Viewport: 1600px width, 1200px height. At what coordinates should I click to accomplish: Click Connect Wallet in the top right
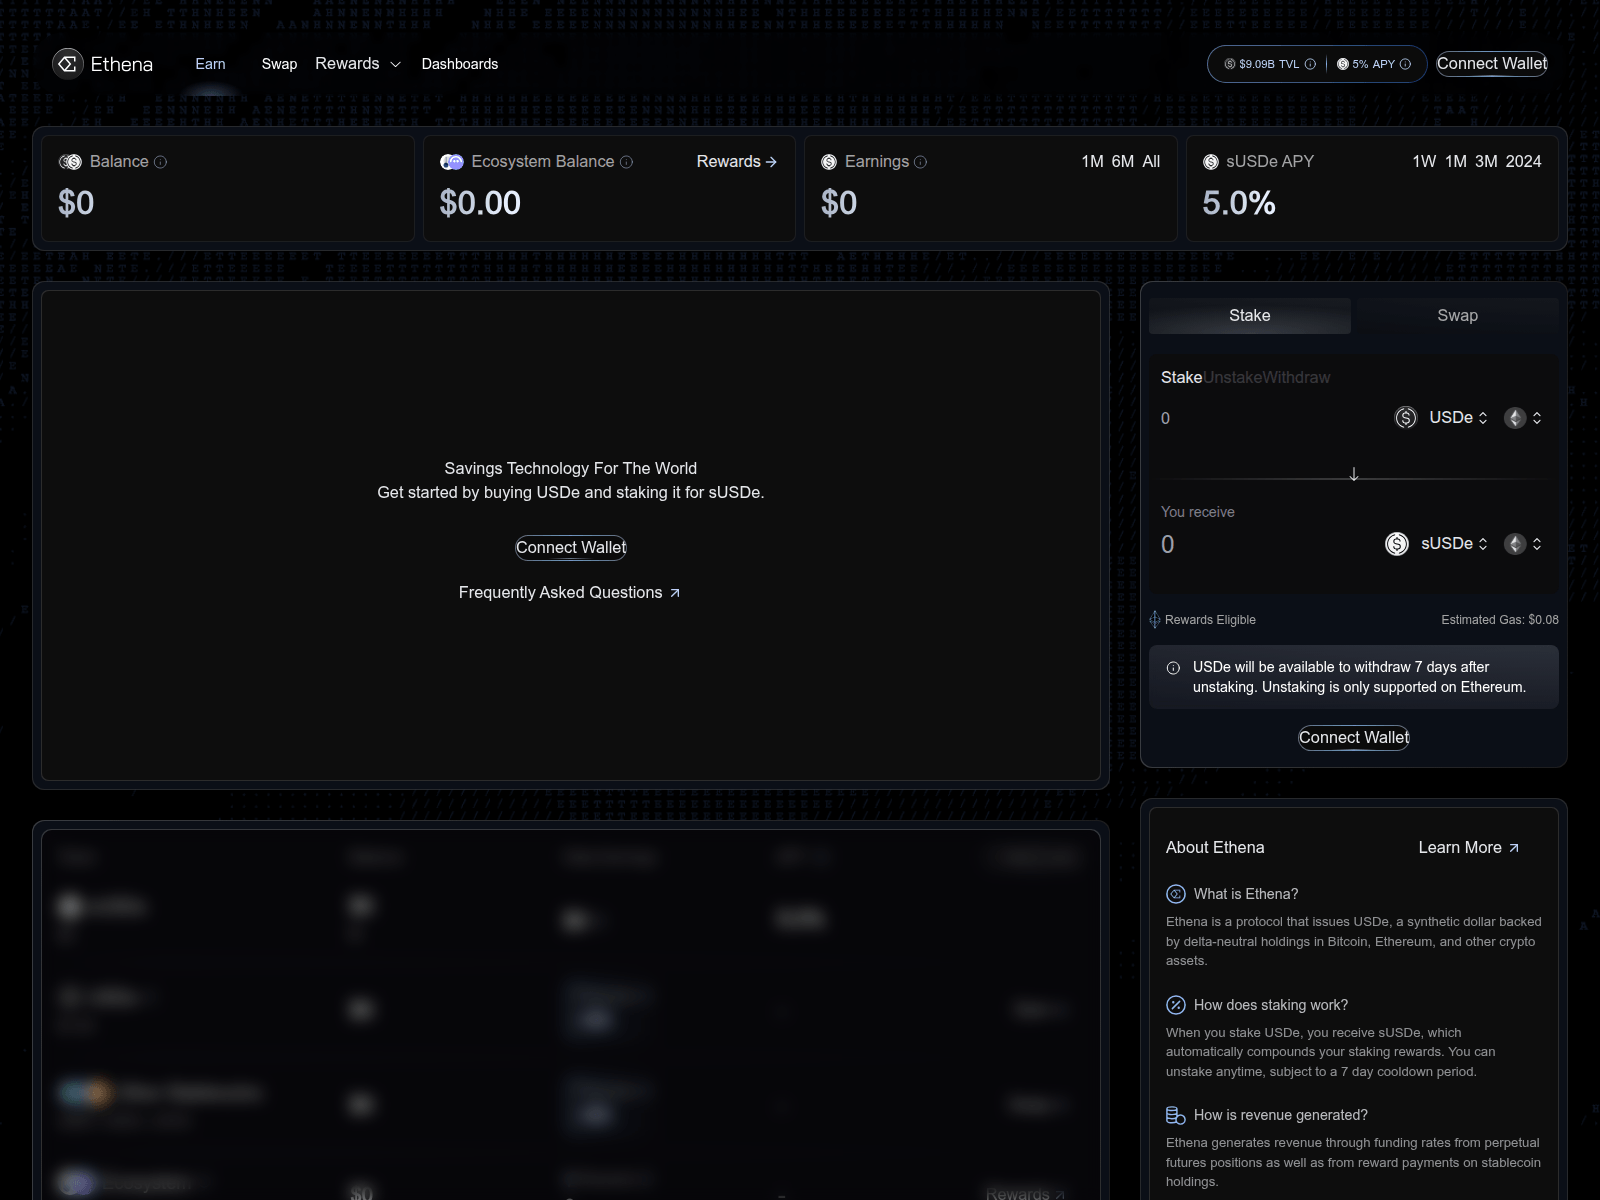tap(1491, 63)
